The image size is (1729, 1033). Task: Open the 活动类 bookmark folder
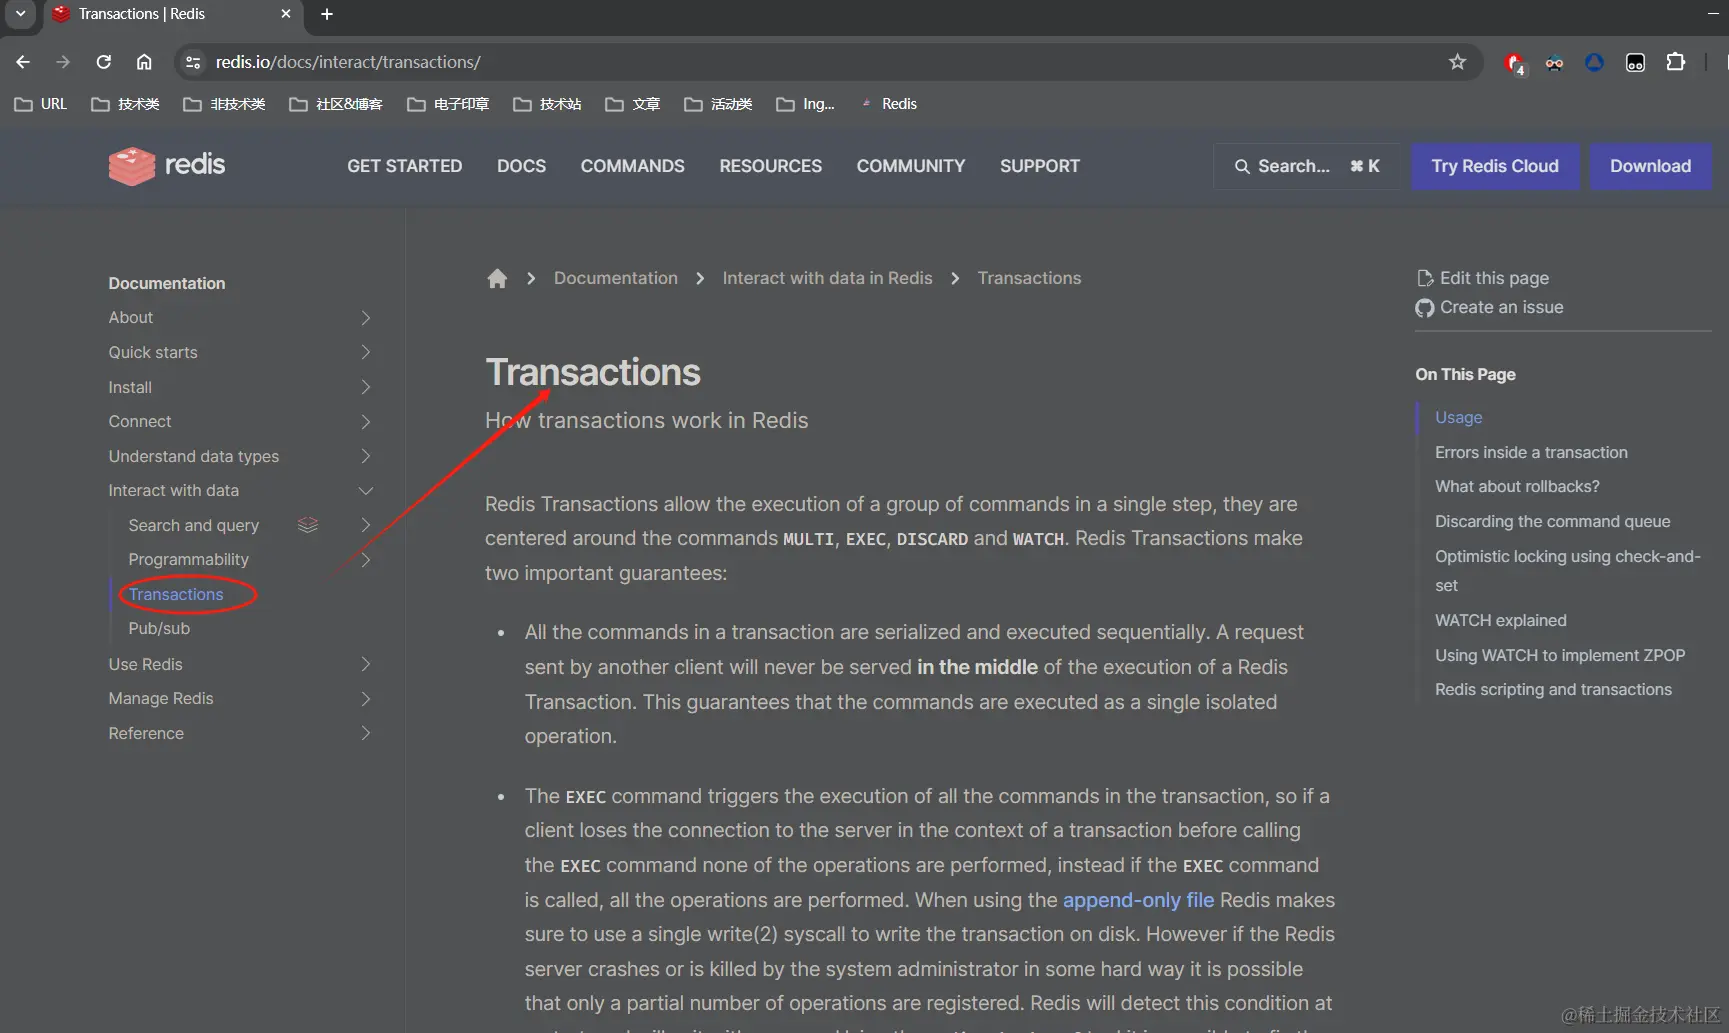point(718,104)
